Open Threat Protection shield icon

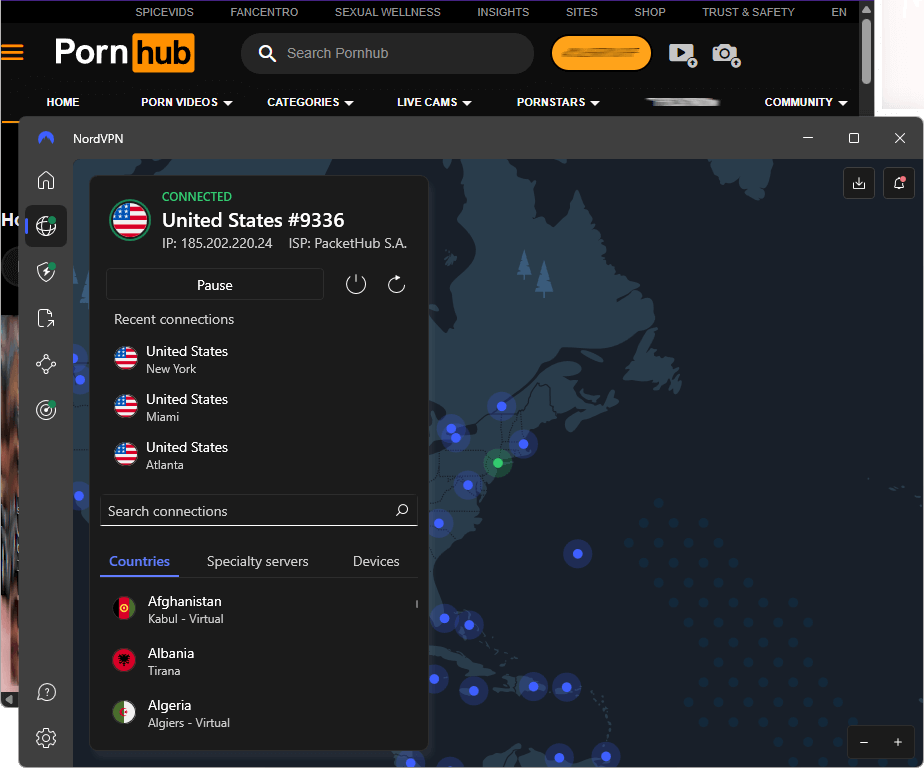pos(46,272)
